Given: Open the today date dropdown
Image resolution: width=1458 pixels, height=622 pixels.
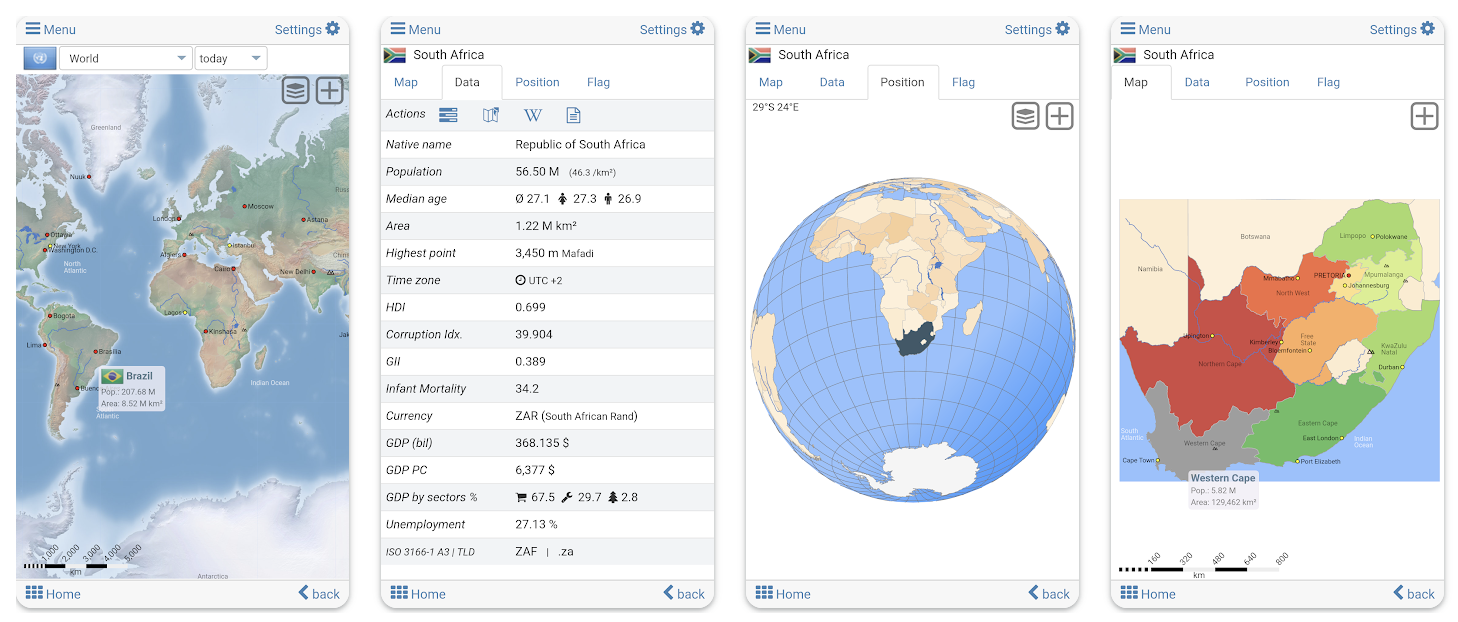Looking at the screenshot, I should (x=231, y=57).
